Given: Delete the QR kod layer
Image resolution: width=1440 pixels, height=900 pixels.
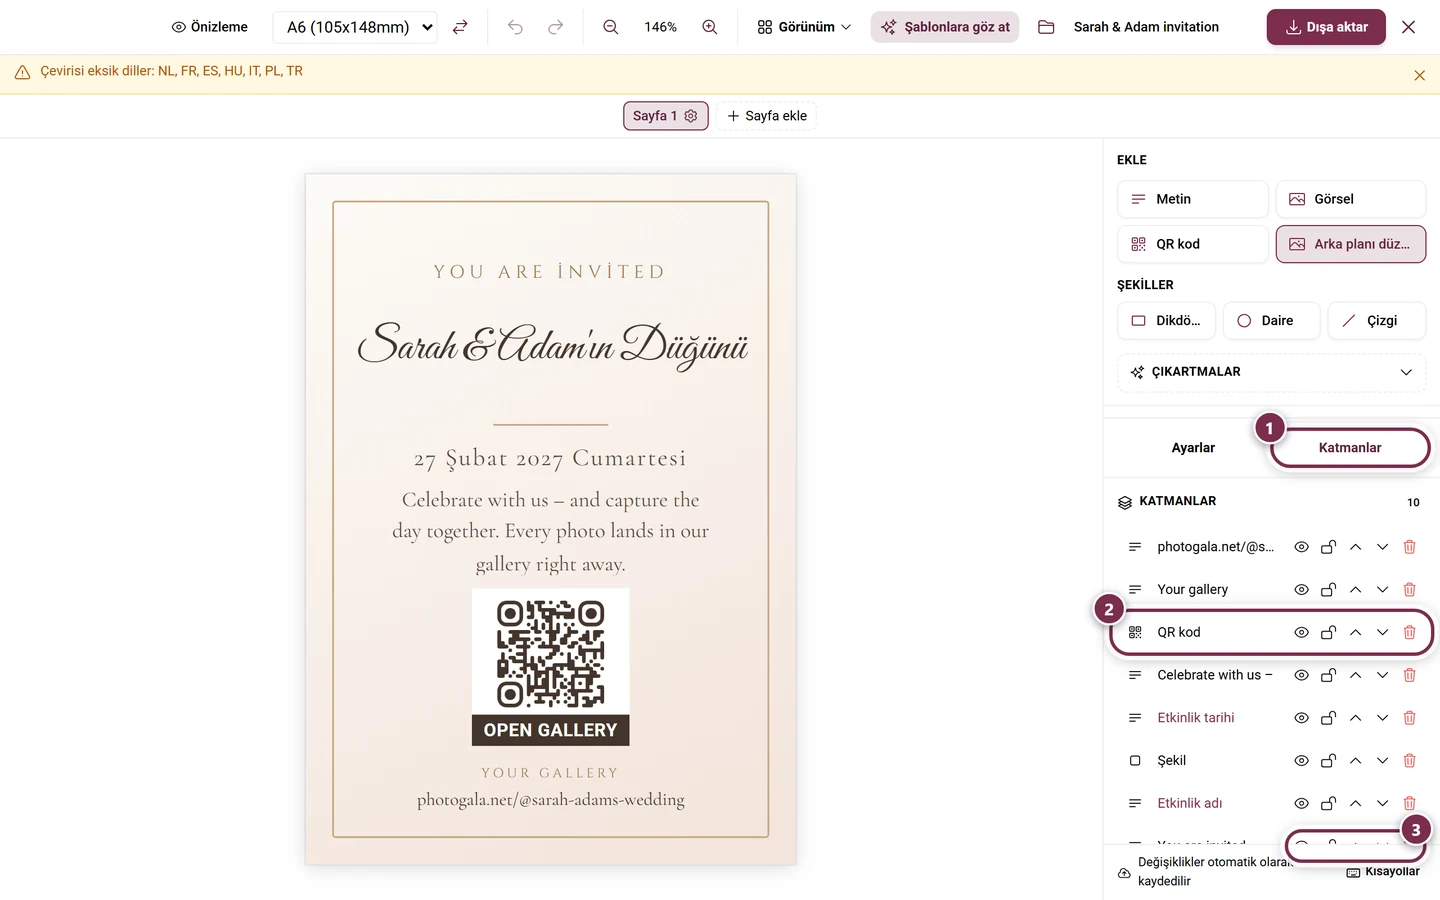Looking at the screenshot, I should pos(1409,632).
